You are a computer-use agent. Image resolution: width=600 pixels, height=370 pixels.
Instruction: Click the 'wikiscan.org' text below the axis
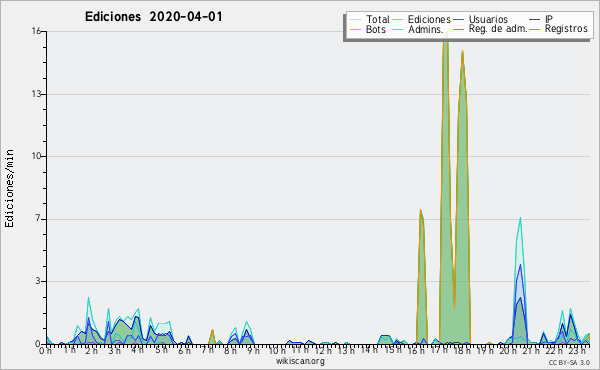pos(300,361)
